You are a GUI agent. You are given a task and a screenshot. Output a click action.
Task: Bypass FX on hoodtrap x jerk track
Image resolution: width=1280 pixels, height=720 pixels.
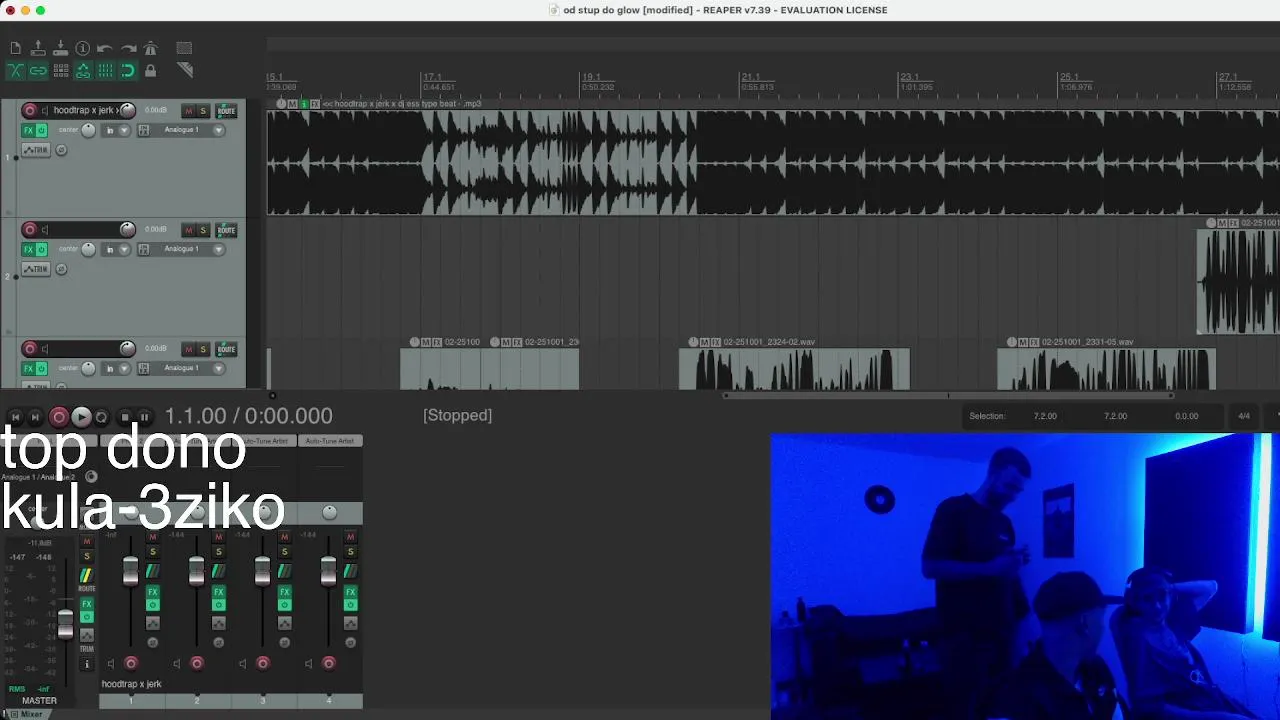tap(41, 130)
